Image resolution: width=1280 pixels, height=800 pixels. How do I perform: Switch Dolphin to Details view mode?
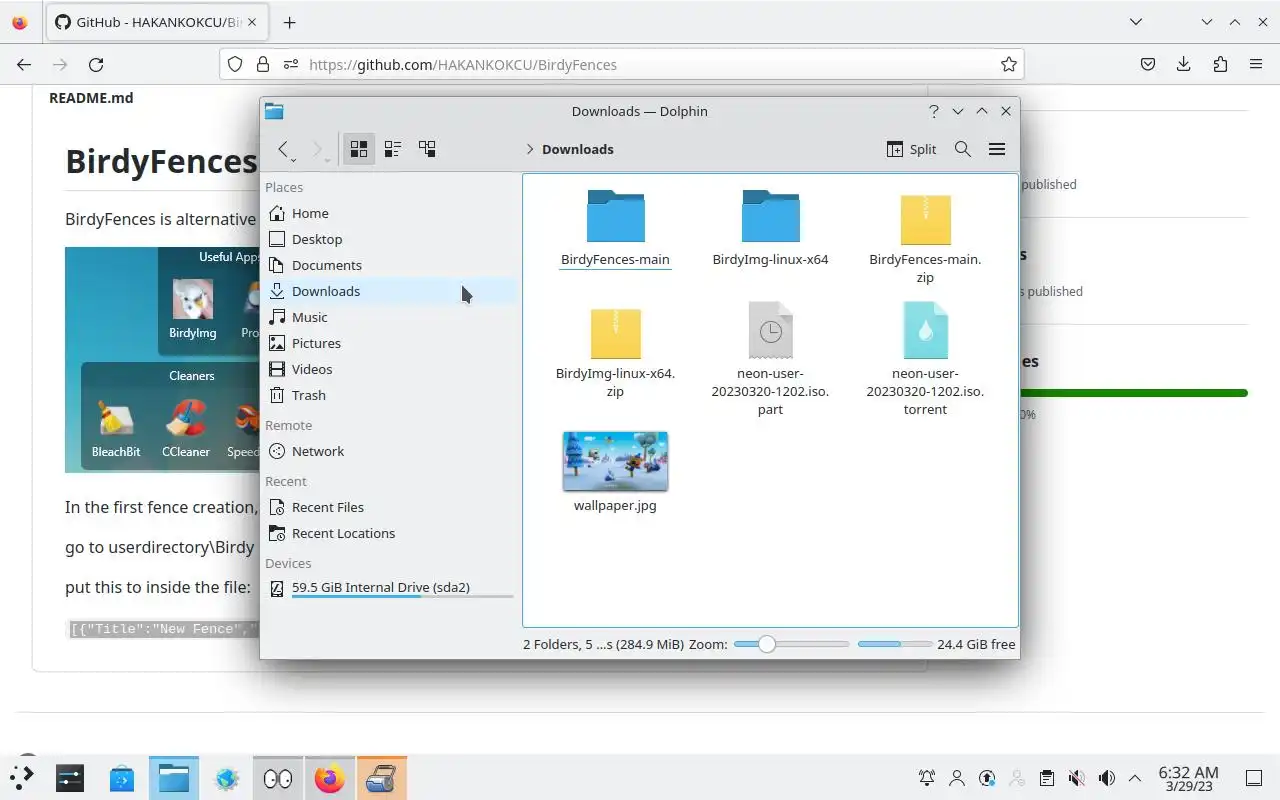(427, 149)
